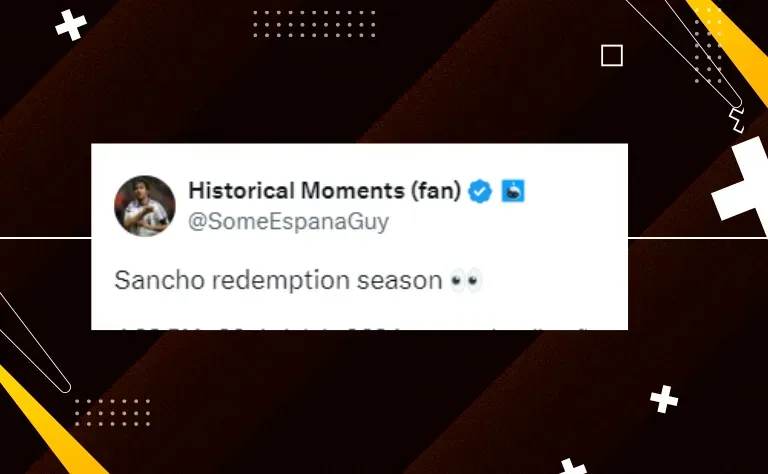
Task: Open the Historical Moments profile picture
Action: point(144,206)
